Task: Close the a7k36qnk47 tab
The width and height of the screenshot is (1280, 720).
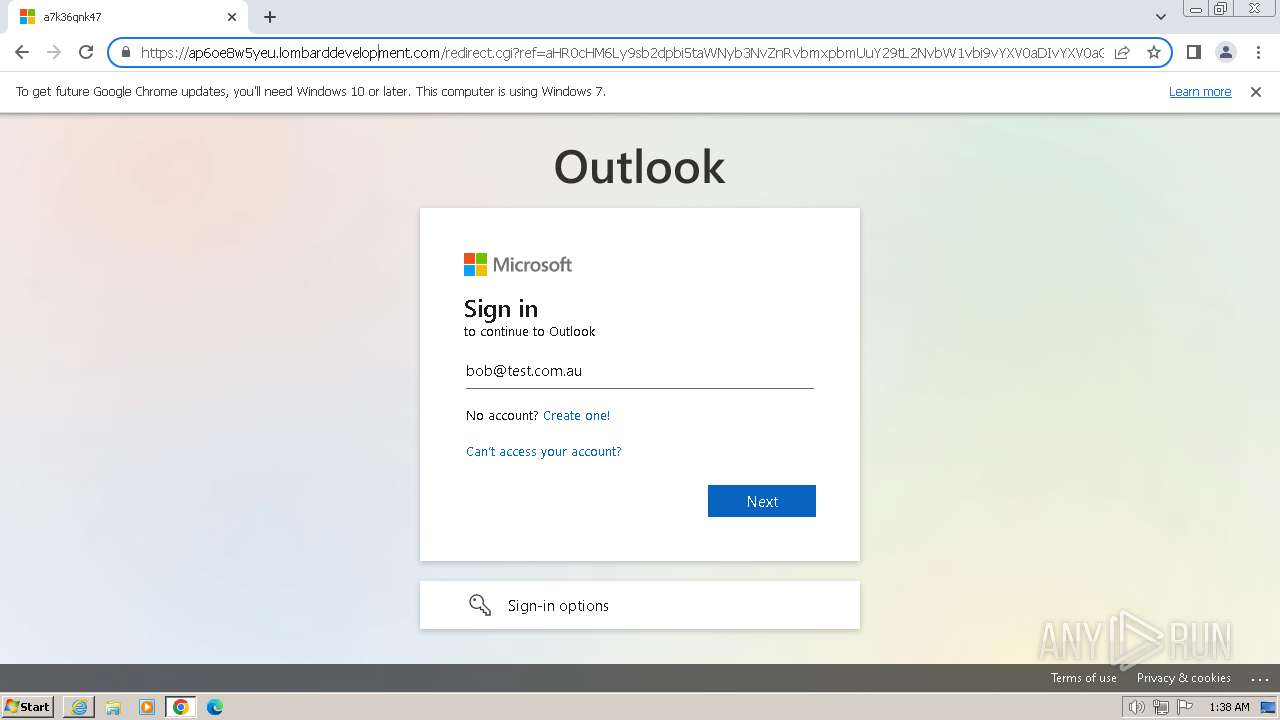Action: pyautogui.click(x=232, y=17)
